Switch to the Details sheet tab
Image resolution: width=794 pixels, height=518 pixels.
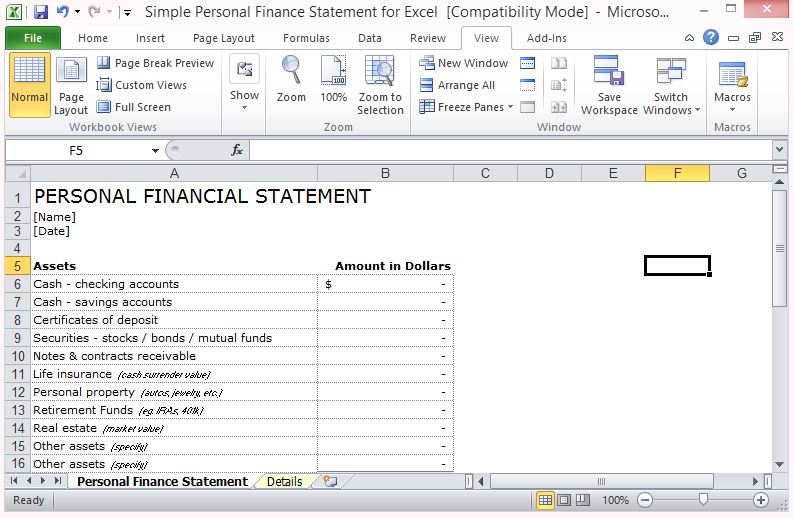(284, 482)
